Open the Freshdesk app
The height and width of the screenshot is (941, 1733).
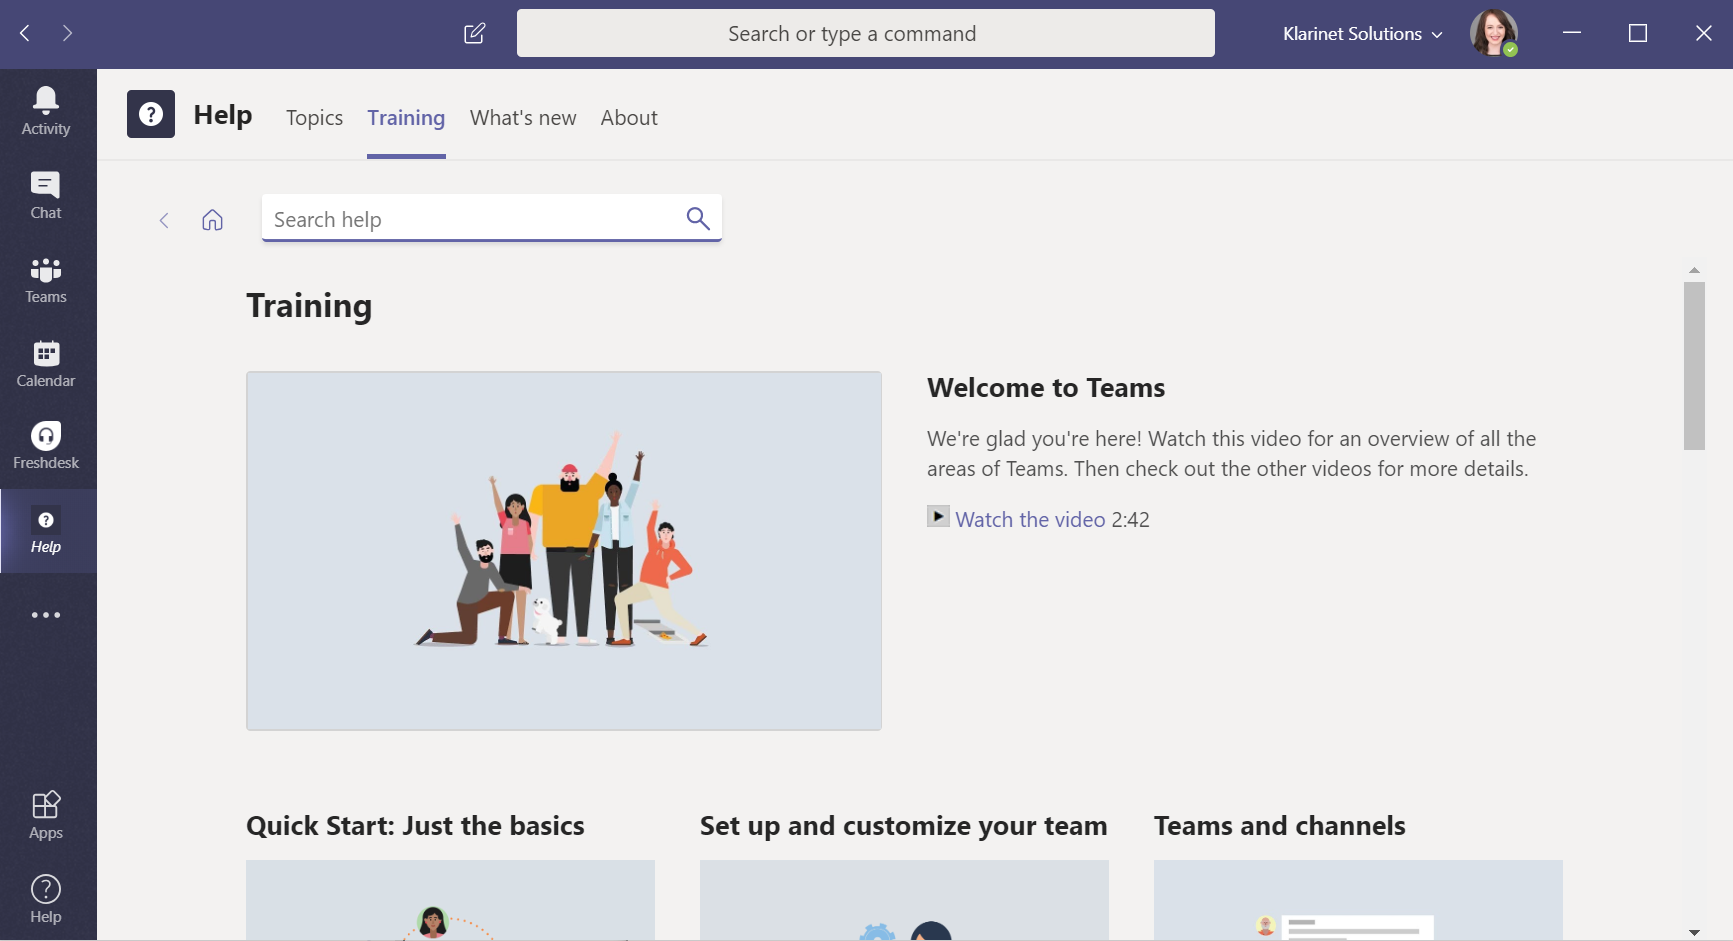46,446
